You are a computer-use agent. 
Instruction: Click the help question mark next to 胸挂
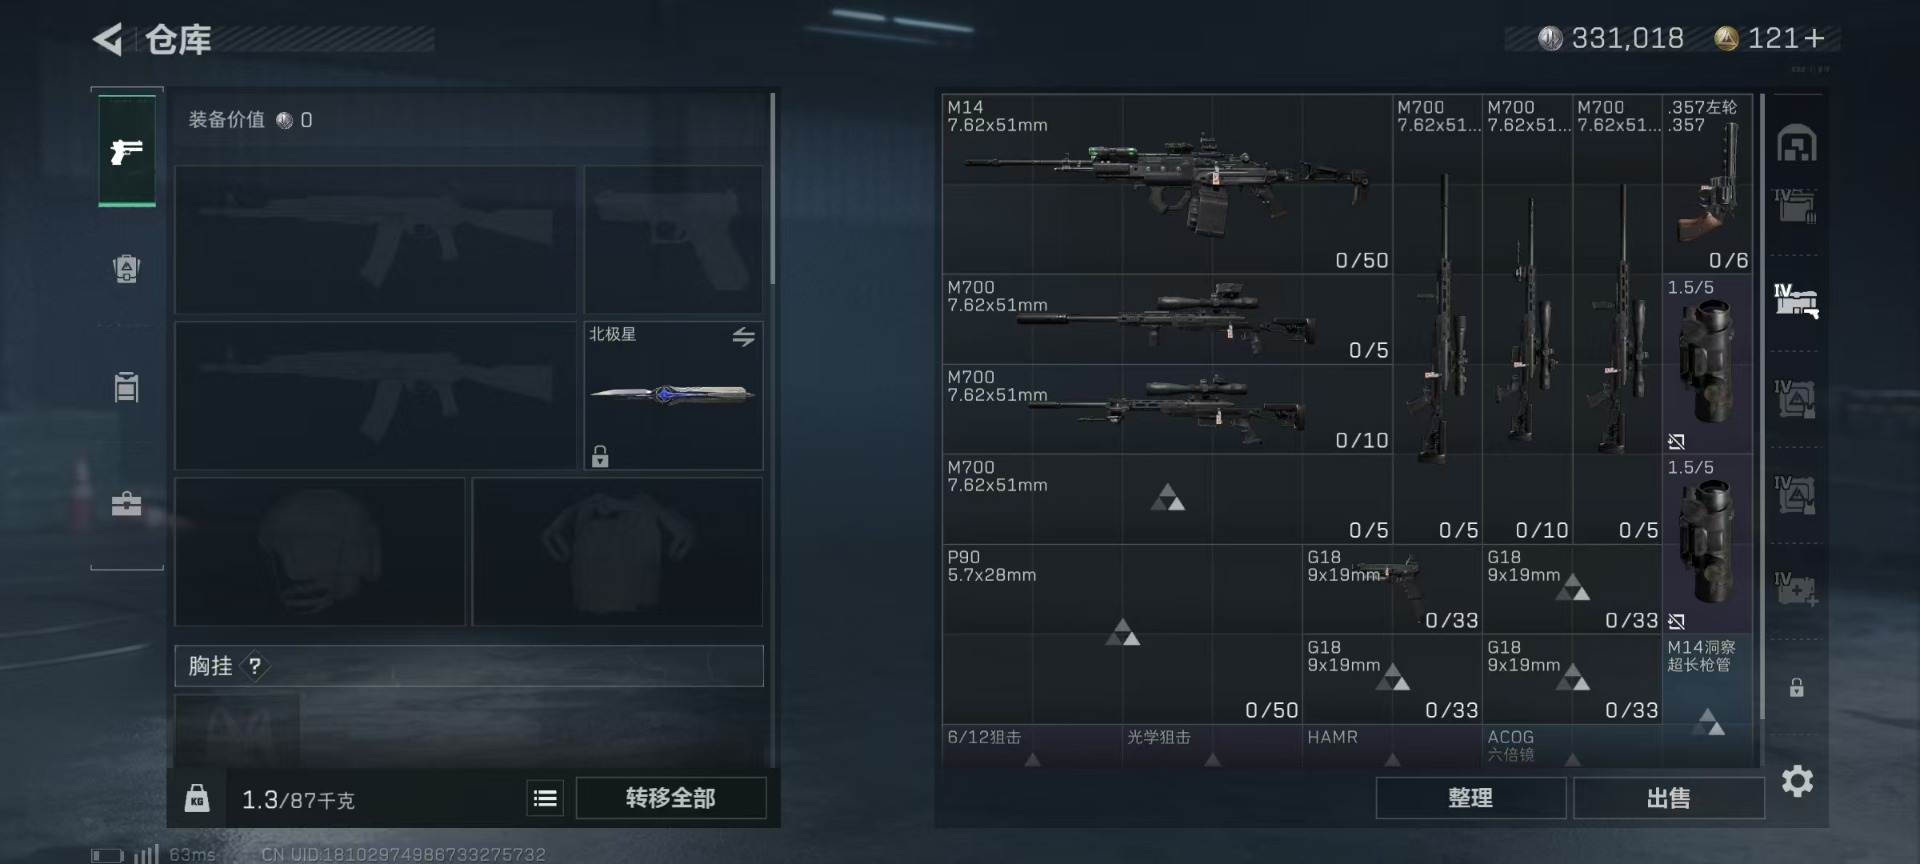[x=255, y=666]
